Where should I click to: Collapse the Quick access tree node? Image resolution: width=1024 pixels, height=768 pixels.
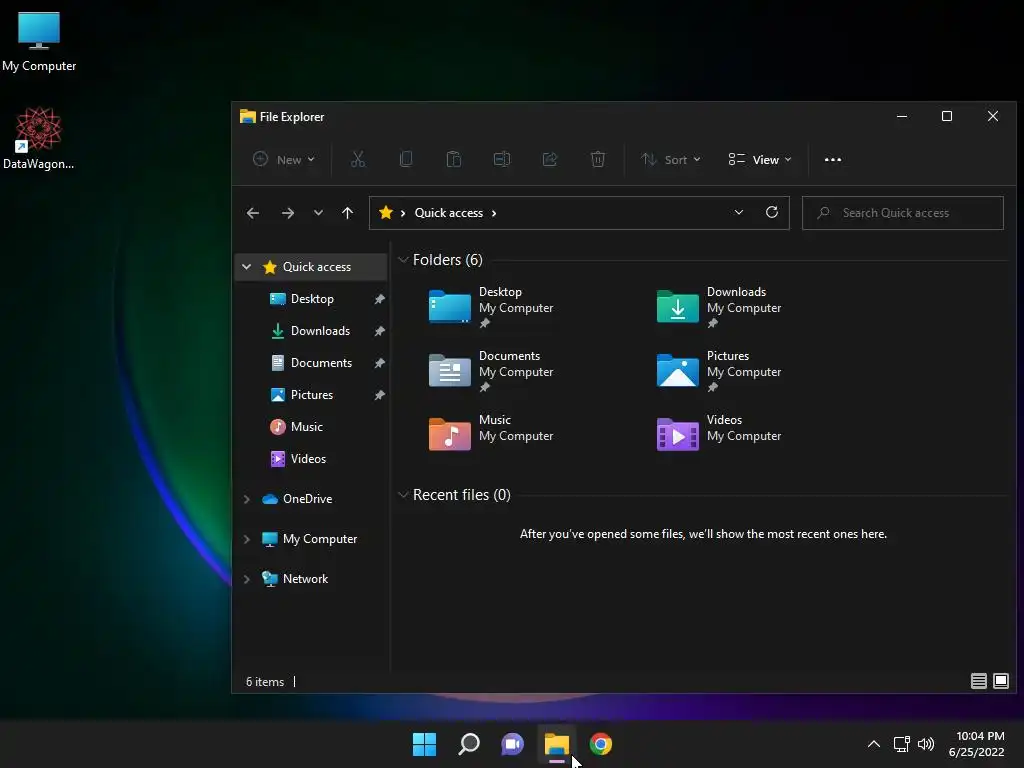247,266
